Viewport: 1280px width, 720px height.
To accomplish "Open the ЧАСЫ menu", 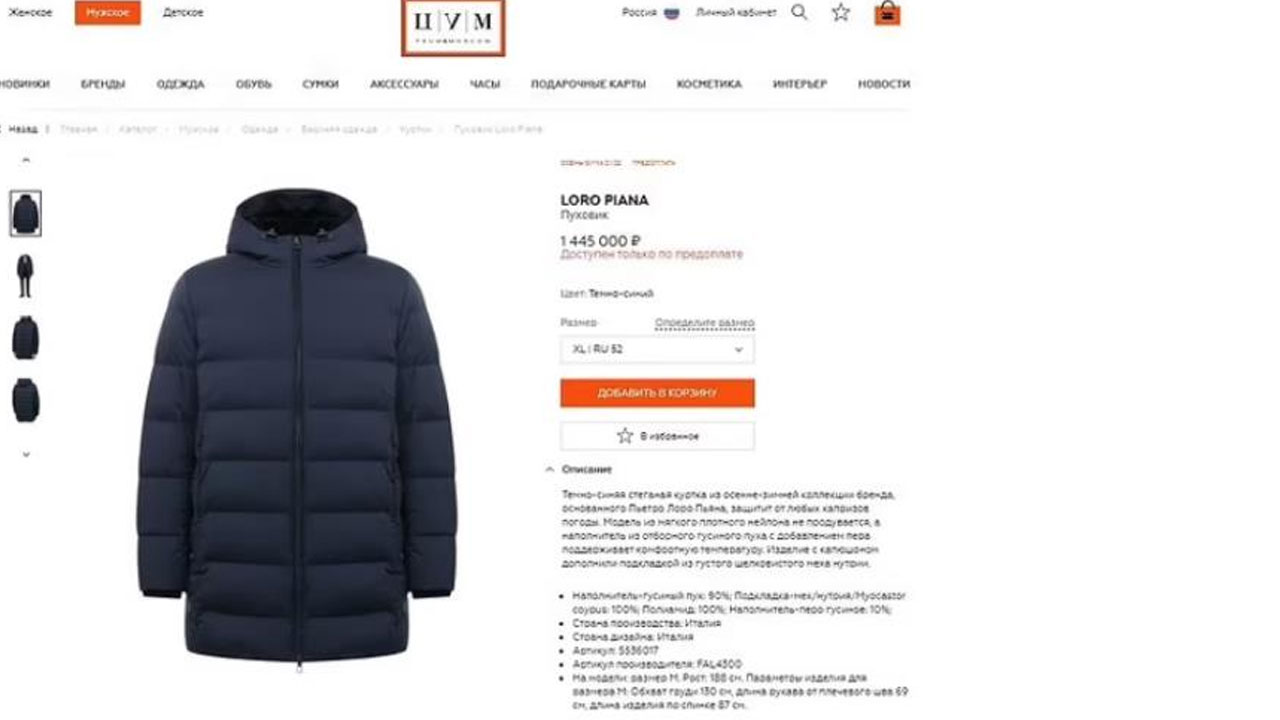I will tap(485, 84).
